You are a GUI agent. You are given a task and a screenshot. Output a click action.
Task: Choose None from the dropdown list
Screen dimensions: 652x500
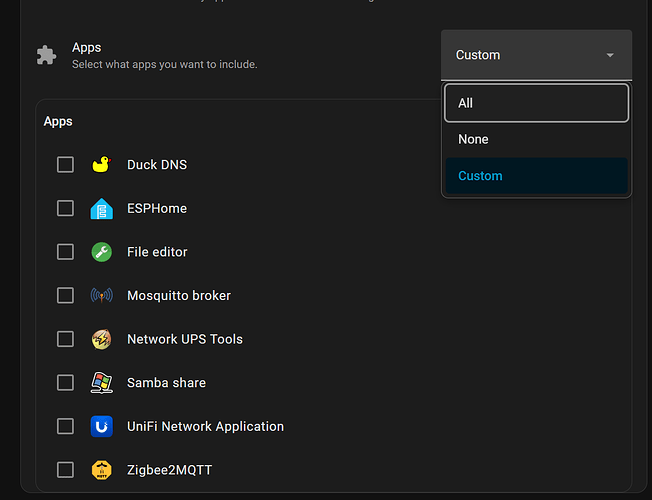pyautogui.click(x=536, y=139)
